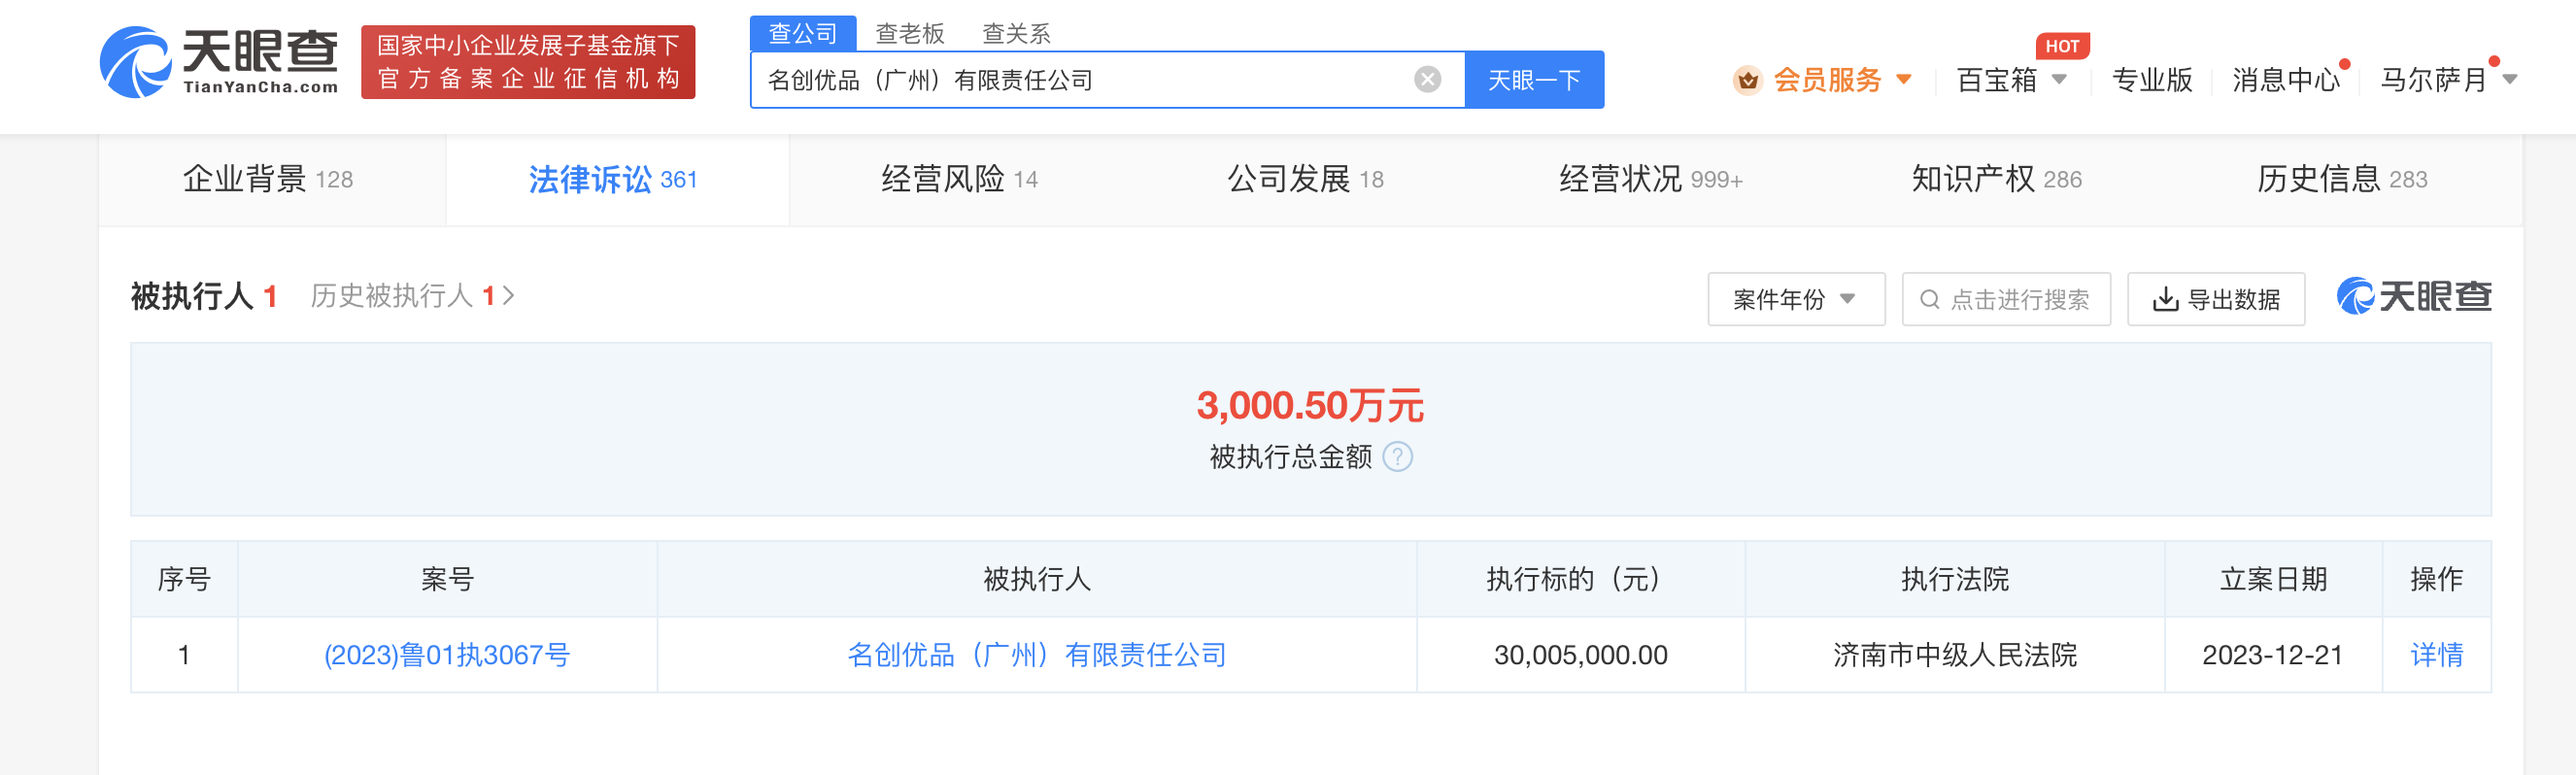Select the 查老板 search tab

[x=909, y=34]
